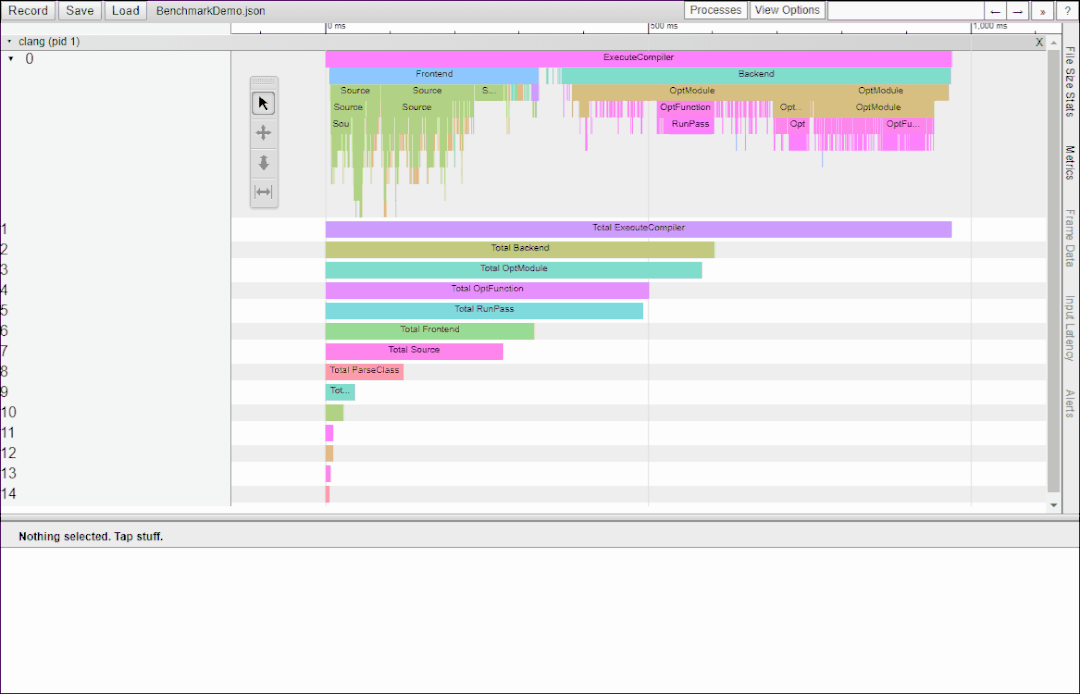The width and height of the screenshot is (1080, 694).
Task: Open the View Options dropdown
Action: click(x=787, y=10)
